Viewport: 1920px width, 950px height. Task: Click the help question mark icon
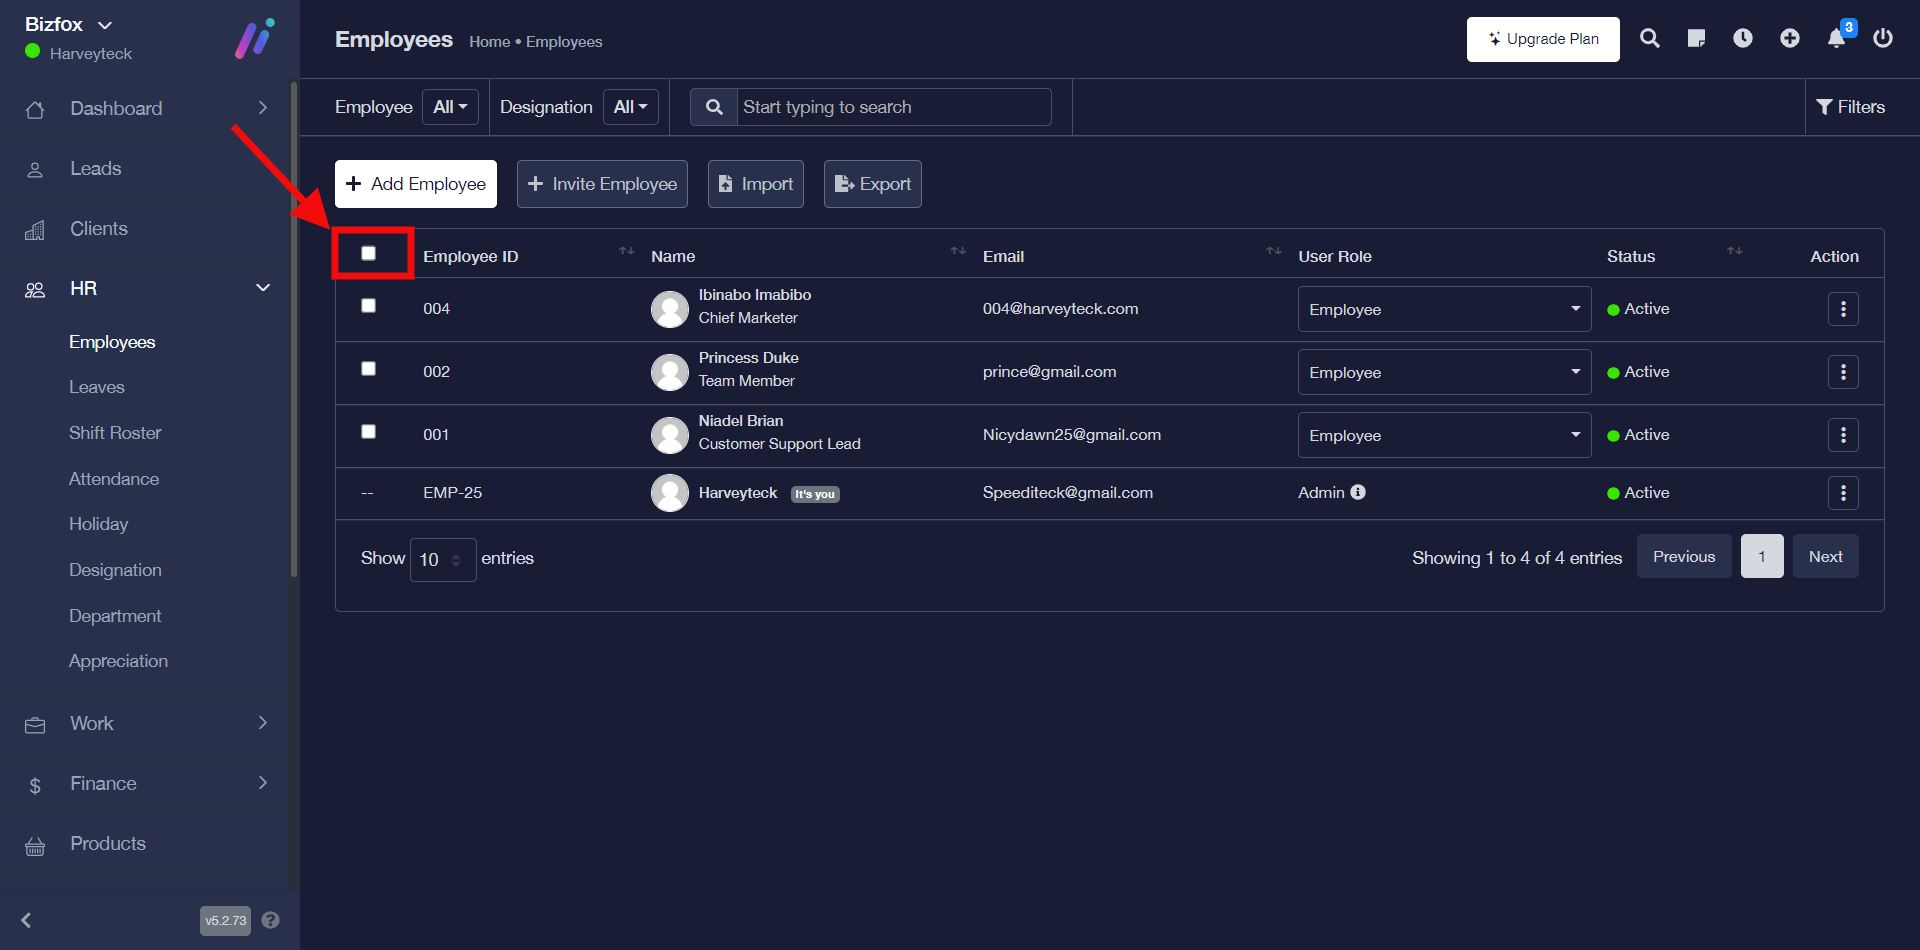tap(270, 920)
